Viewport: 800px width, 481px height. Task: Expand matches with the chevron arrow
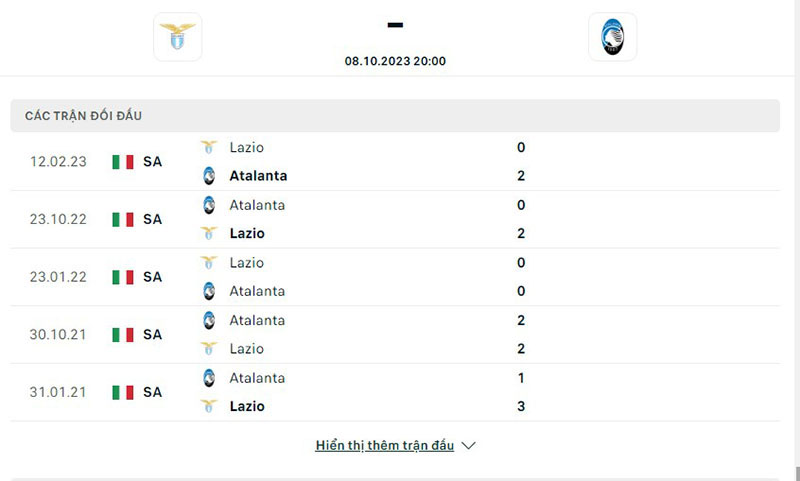(x=469, y=446)
